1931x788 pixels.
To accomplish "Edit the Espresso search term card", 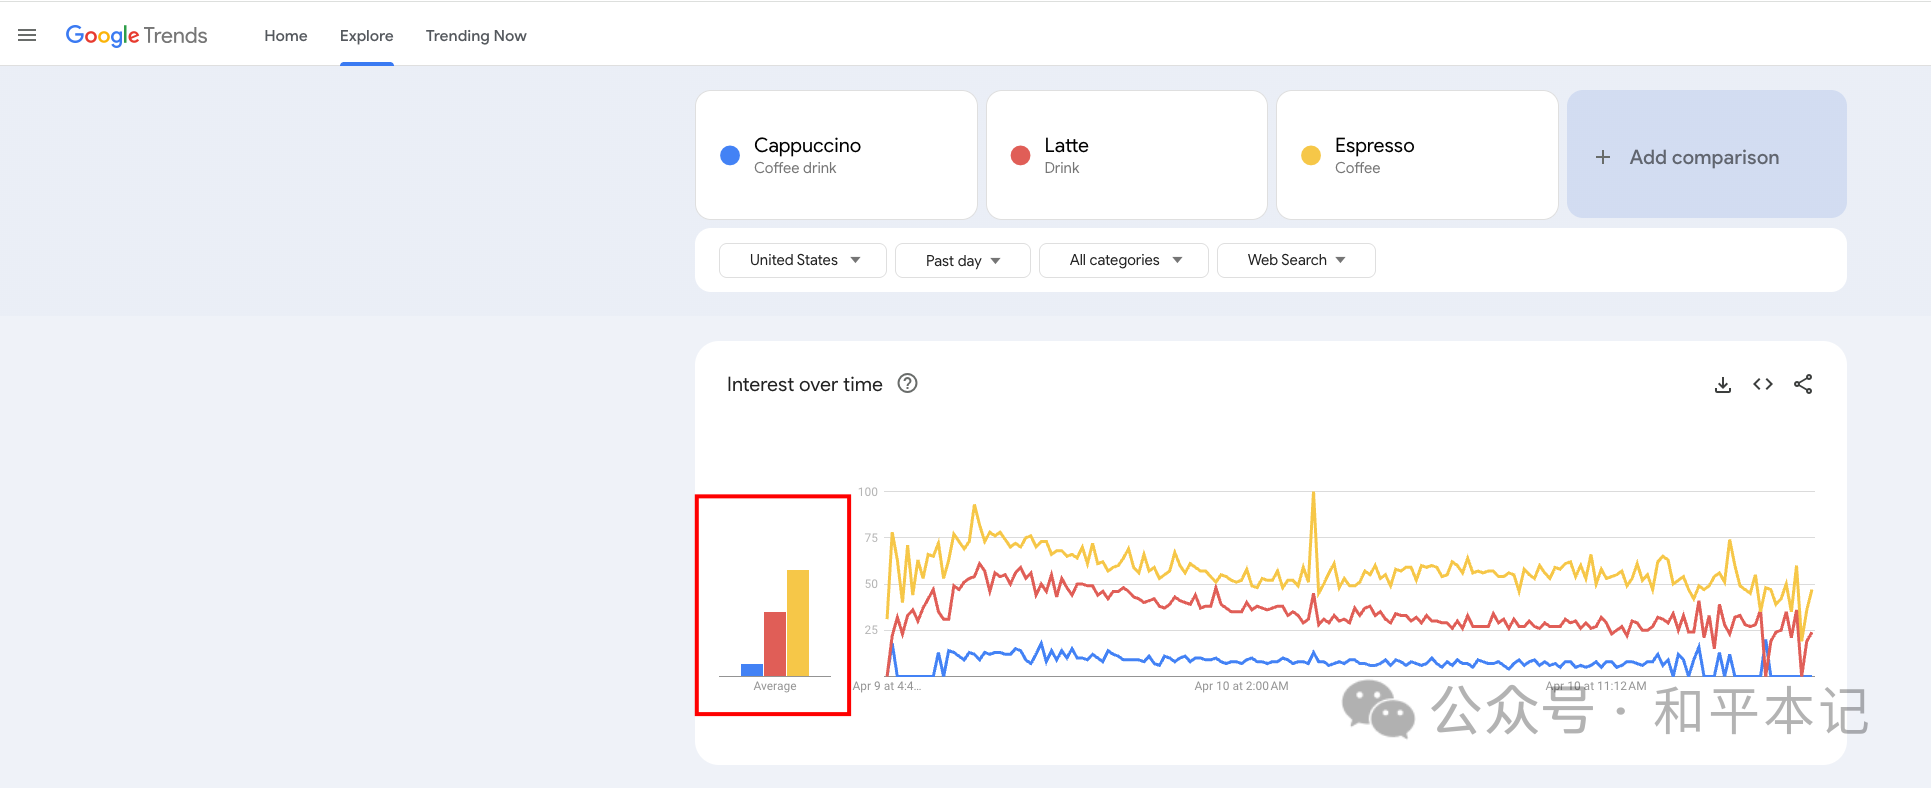I will tap(1417, 155).
